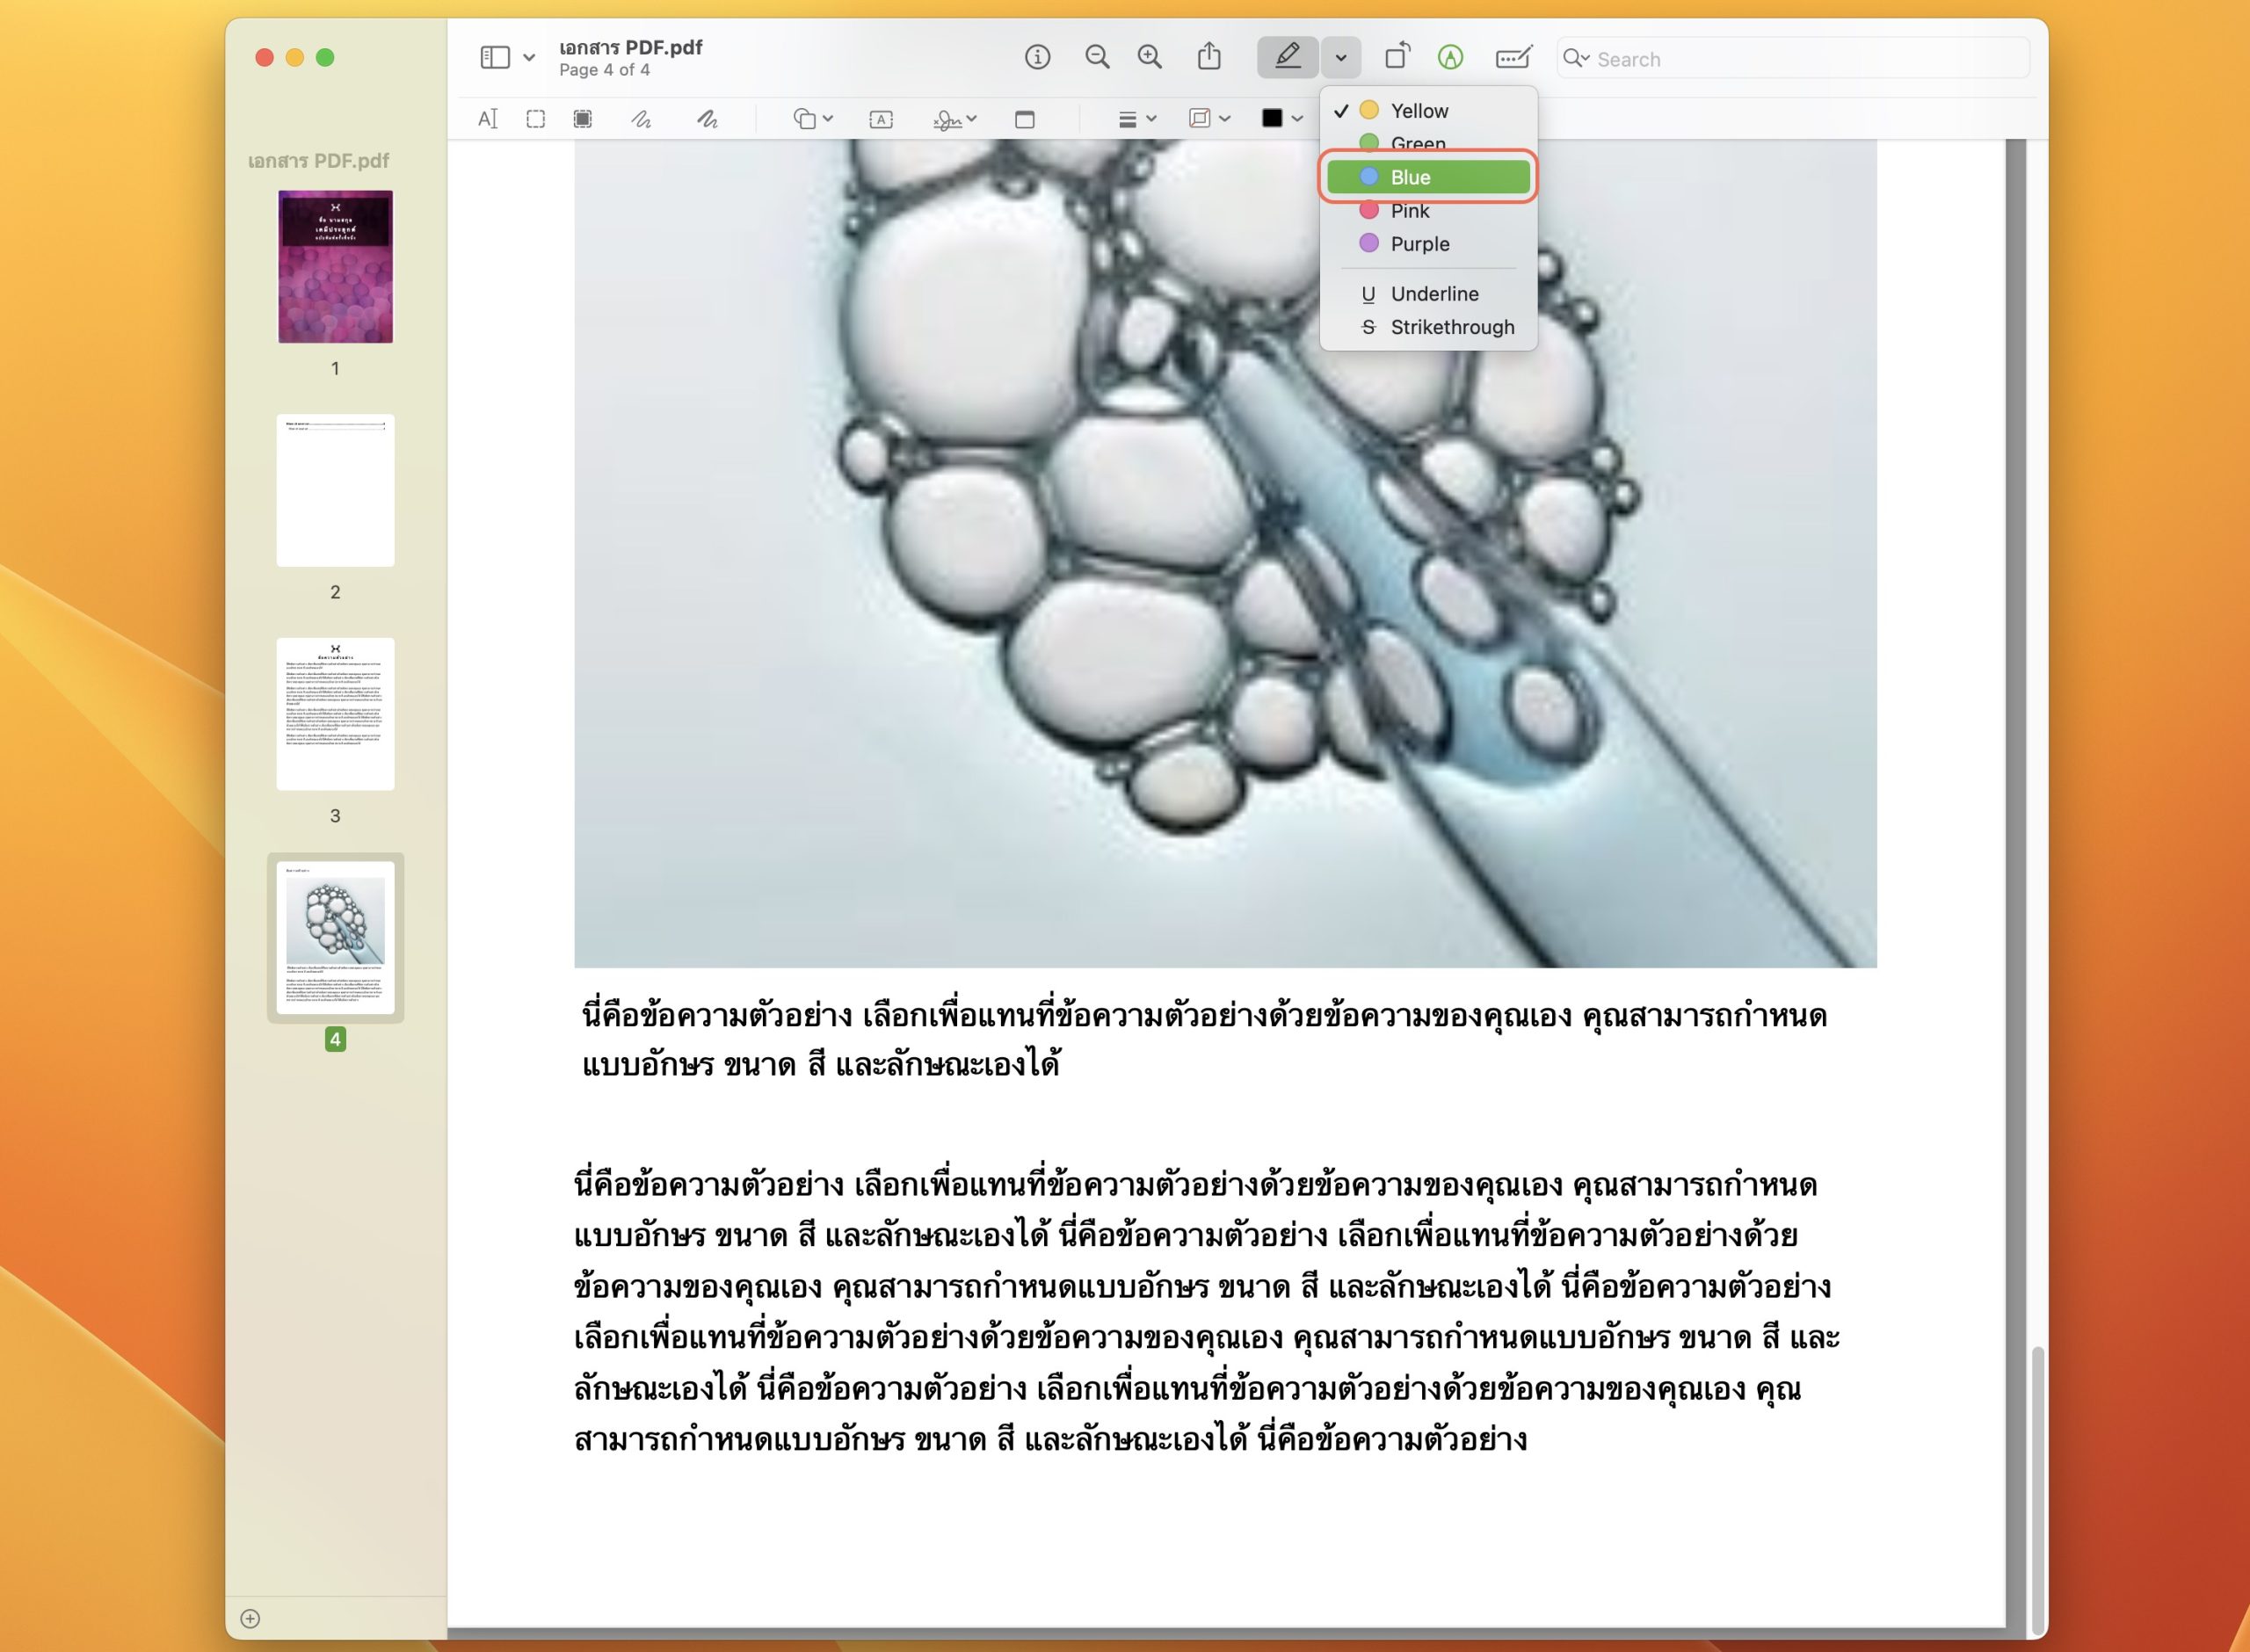Select the Text Selection tool
2250x1652 pixels.
[x=487, y=119]
